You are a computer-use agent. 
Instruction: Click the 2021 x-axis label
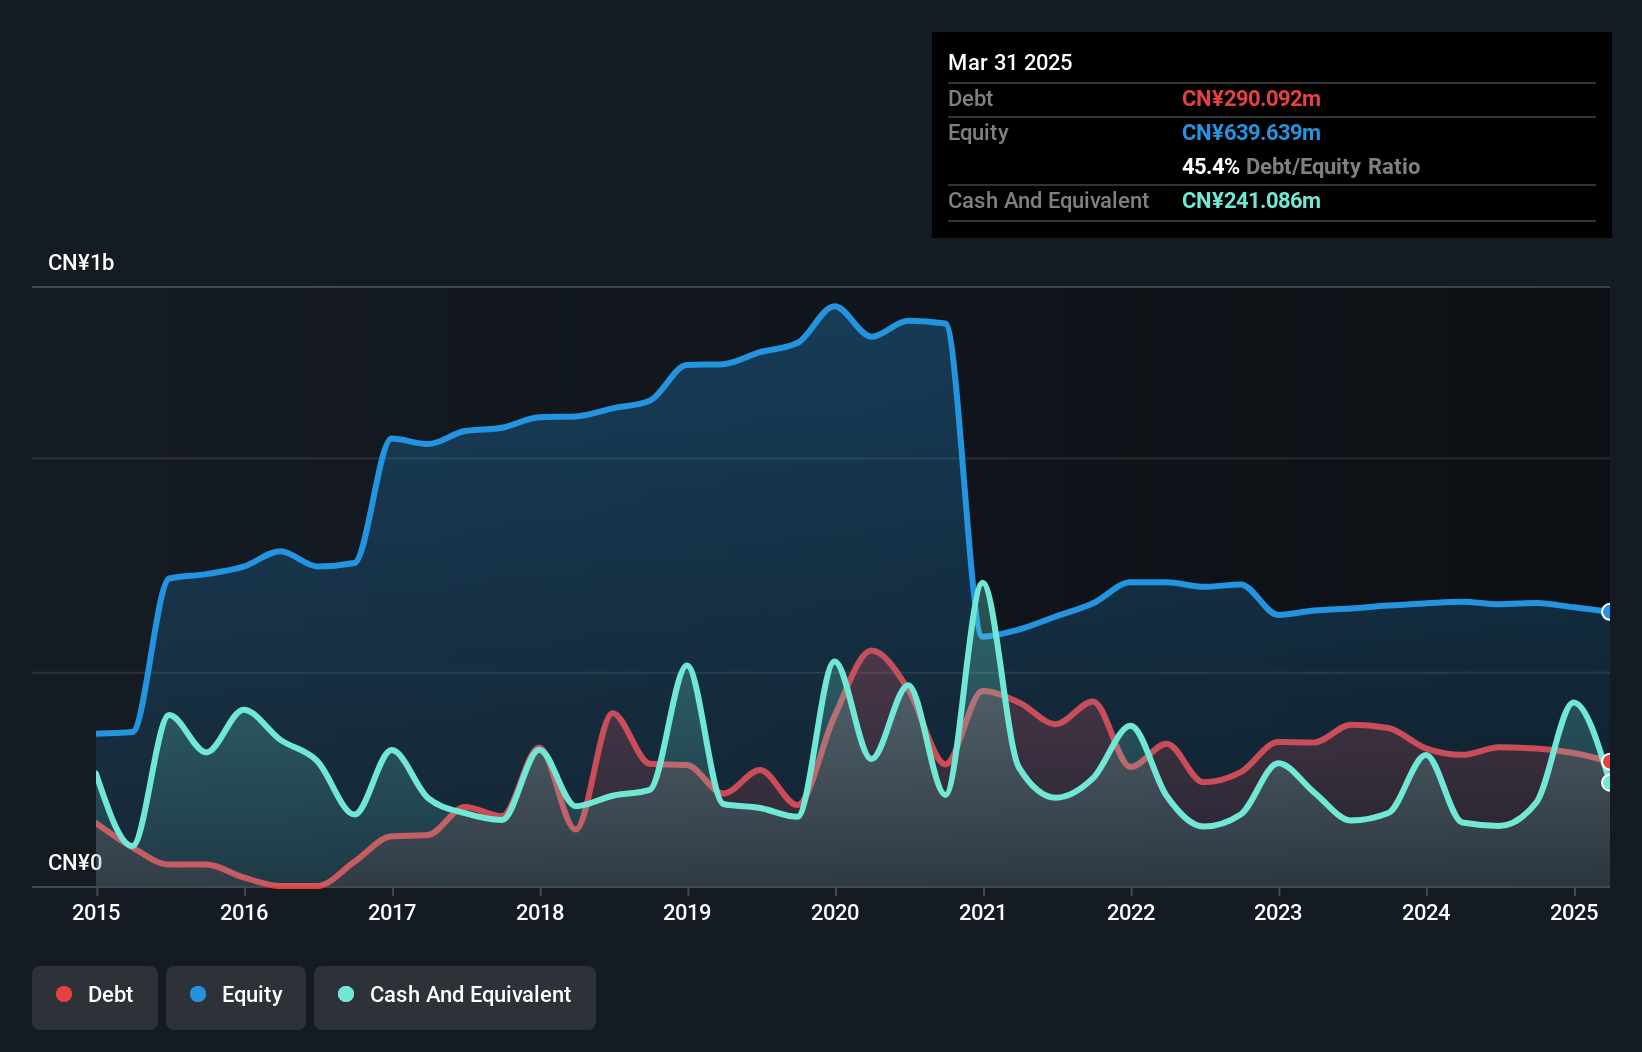[x=983, y=912]
